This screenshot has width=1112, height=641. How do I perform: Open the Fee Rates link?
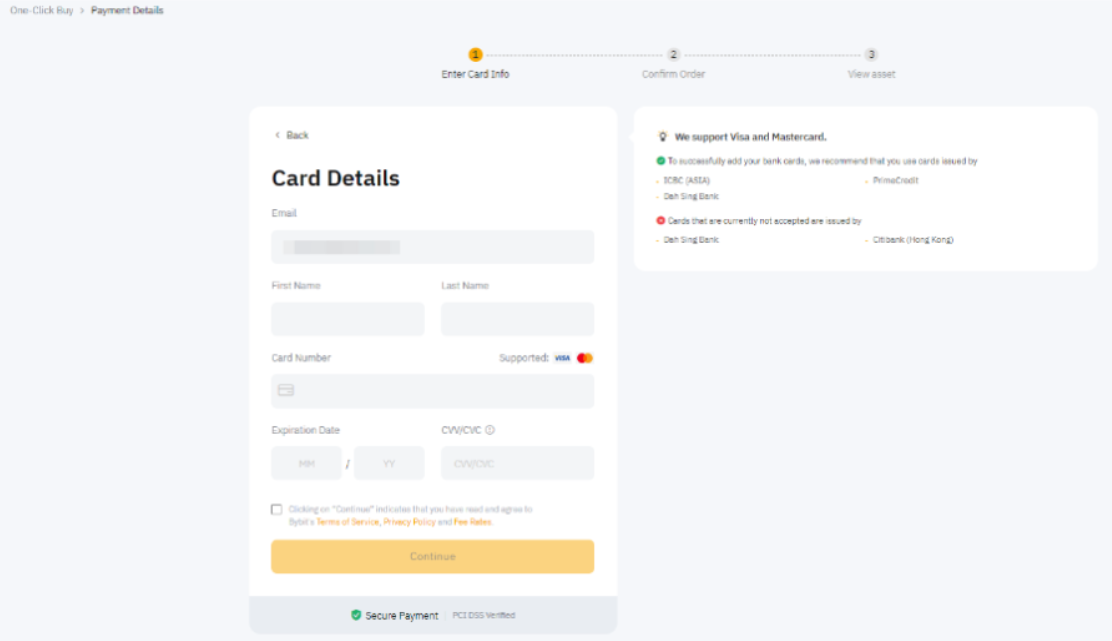[x=472, y=522]
